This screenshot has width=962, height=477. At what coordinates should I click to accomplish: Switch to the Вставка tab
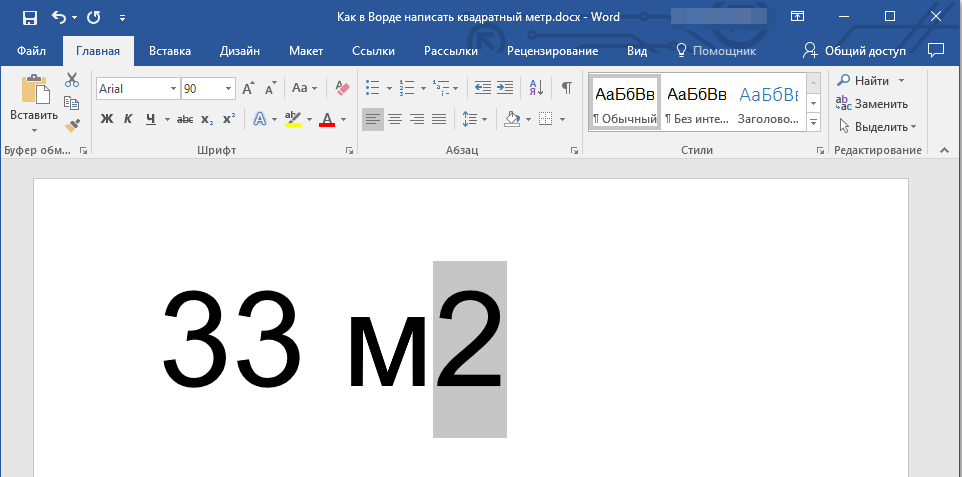(x=170, y=51)
